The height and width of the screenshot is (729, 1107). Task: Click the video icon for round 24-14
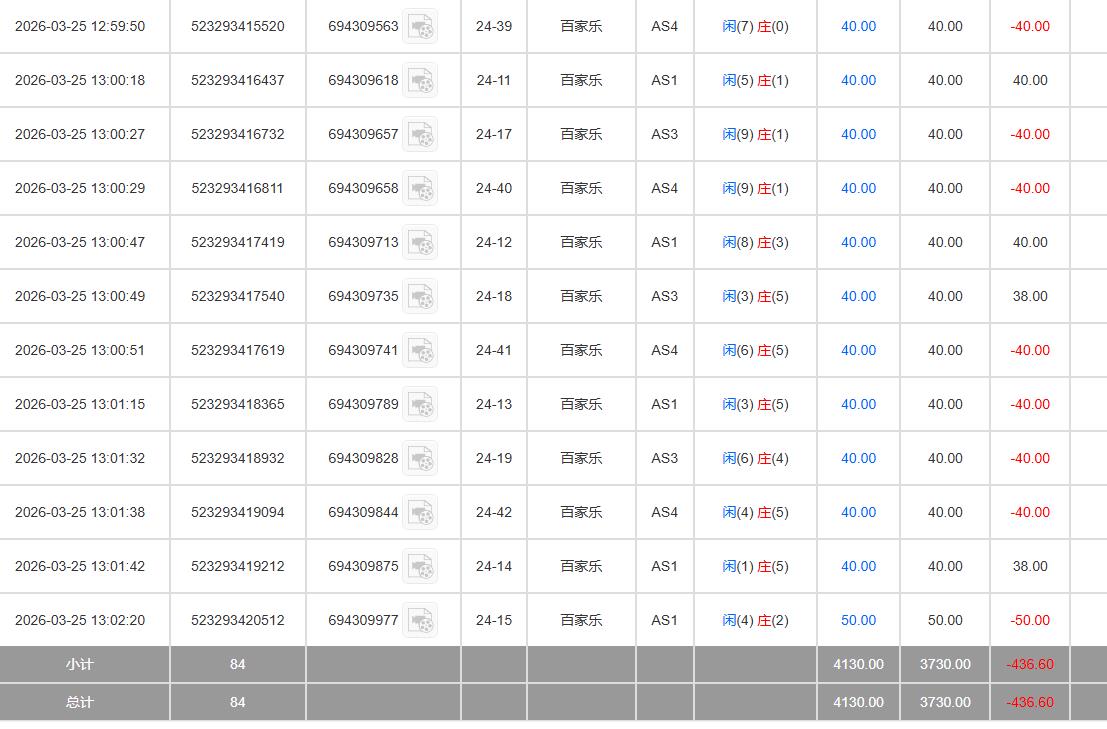(421, 566)
